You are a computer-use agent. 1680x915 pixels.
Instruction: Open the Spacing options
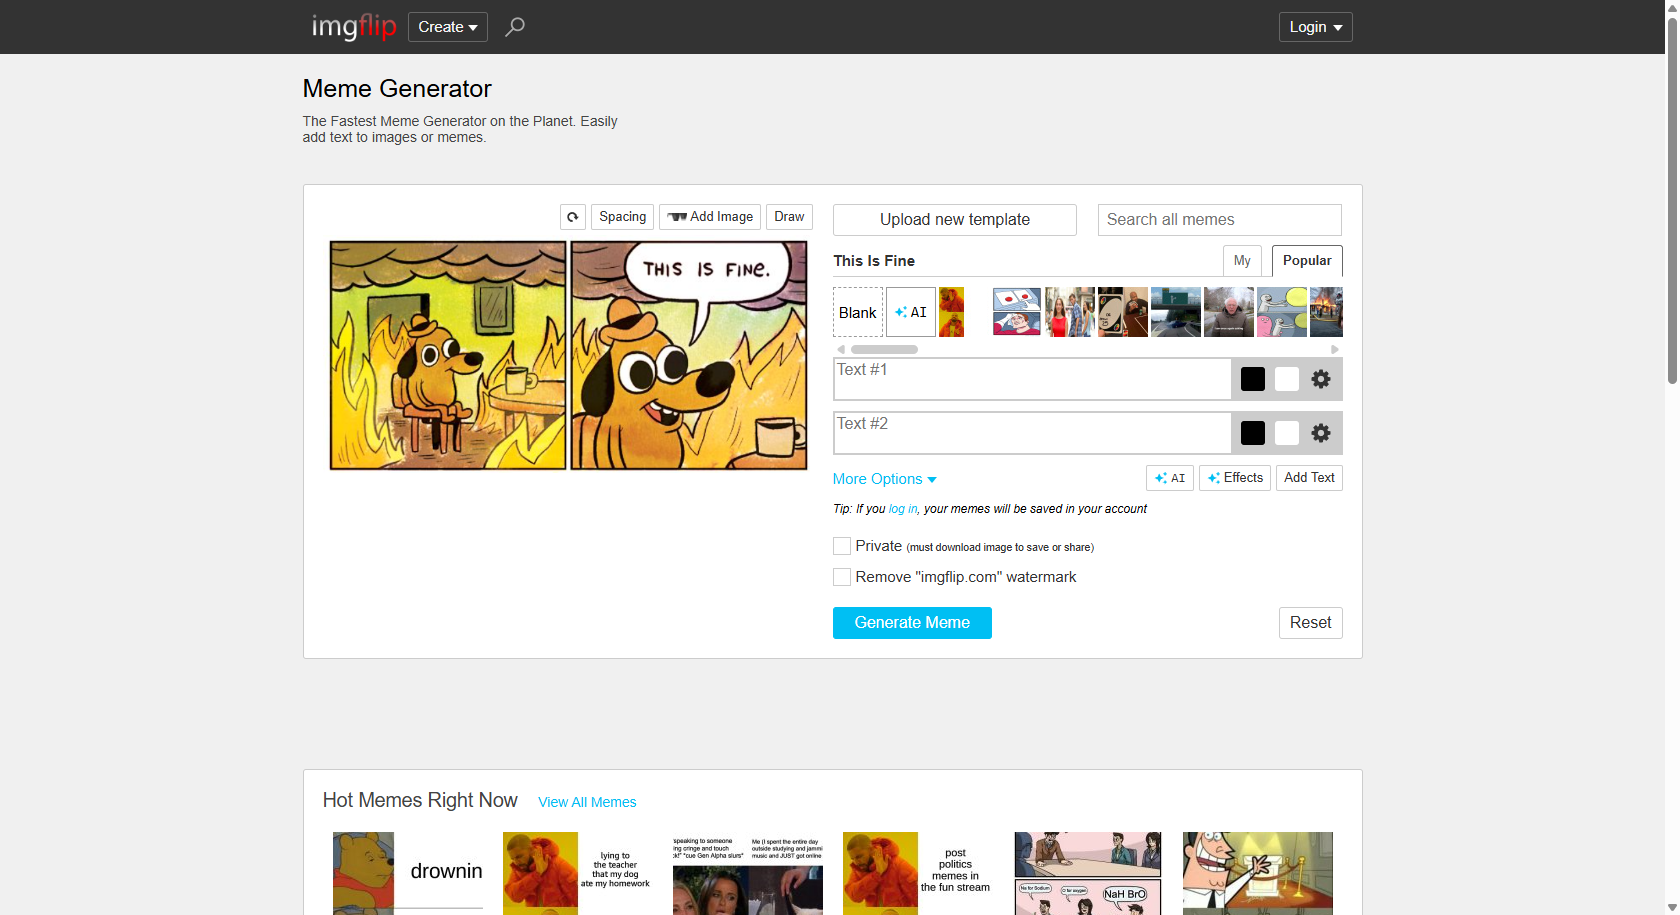[623, 217]
